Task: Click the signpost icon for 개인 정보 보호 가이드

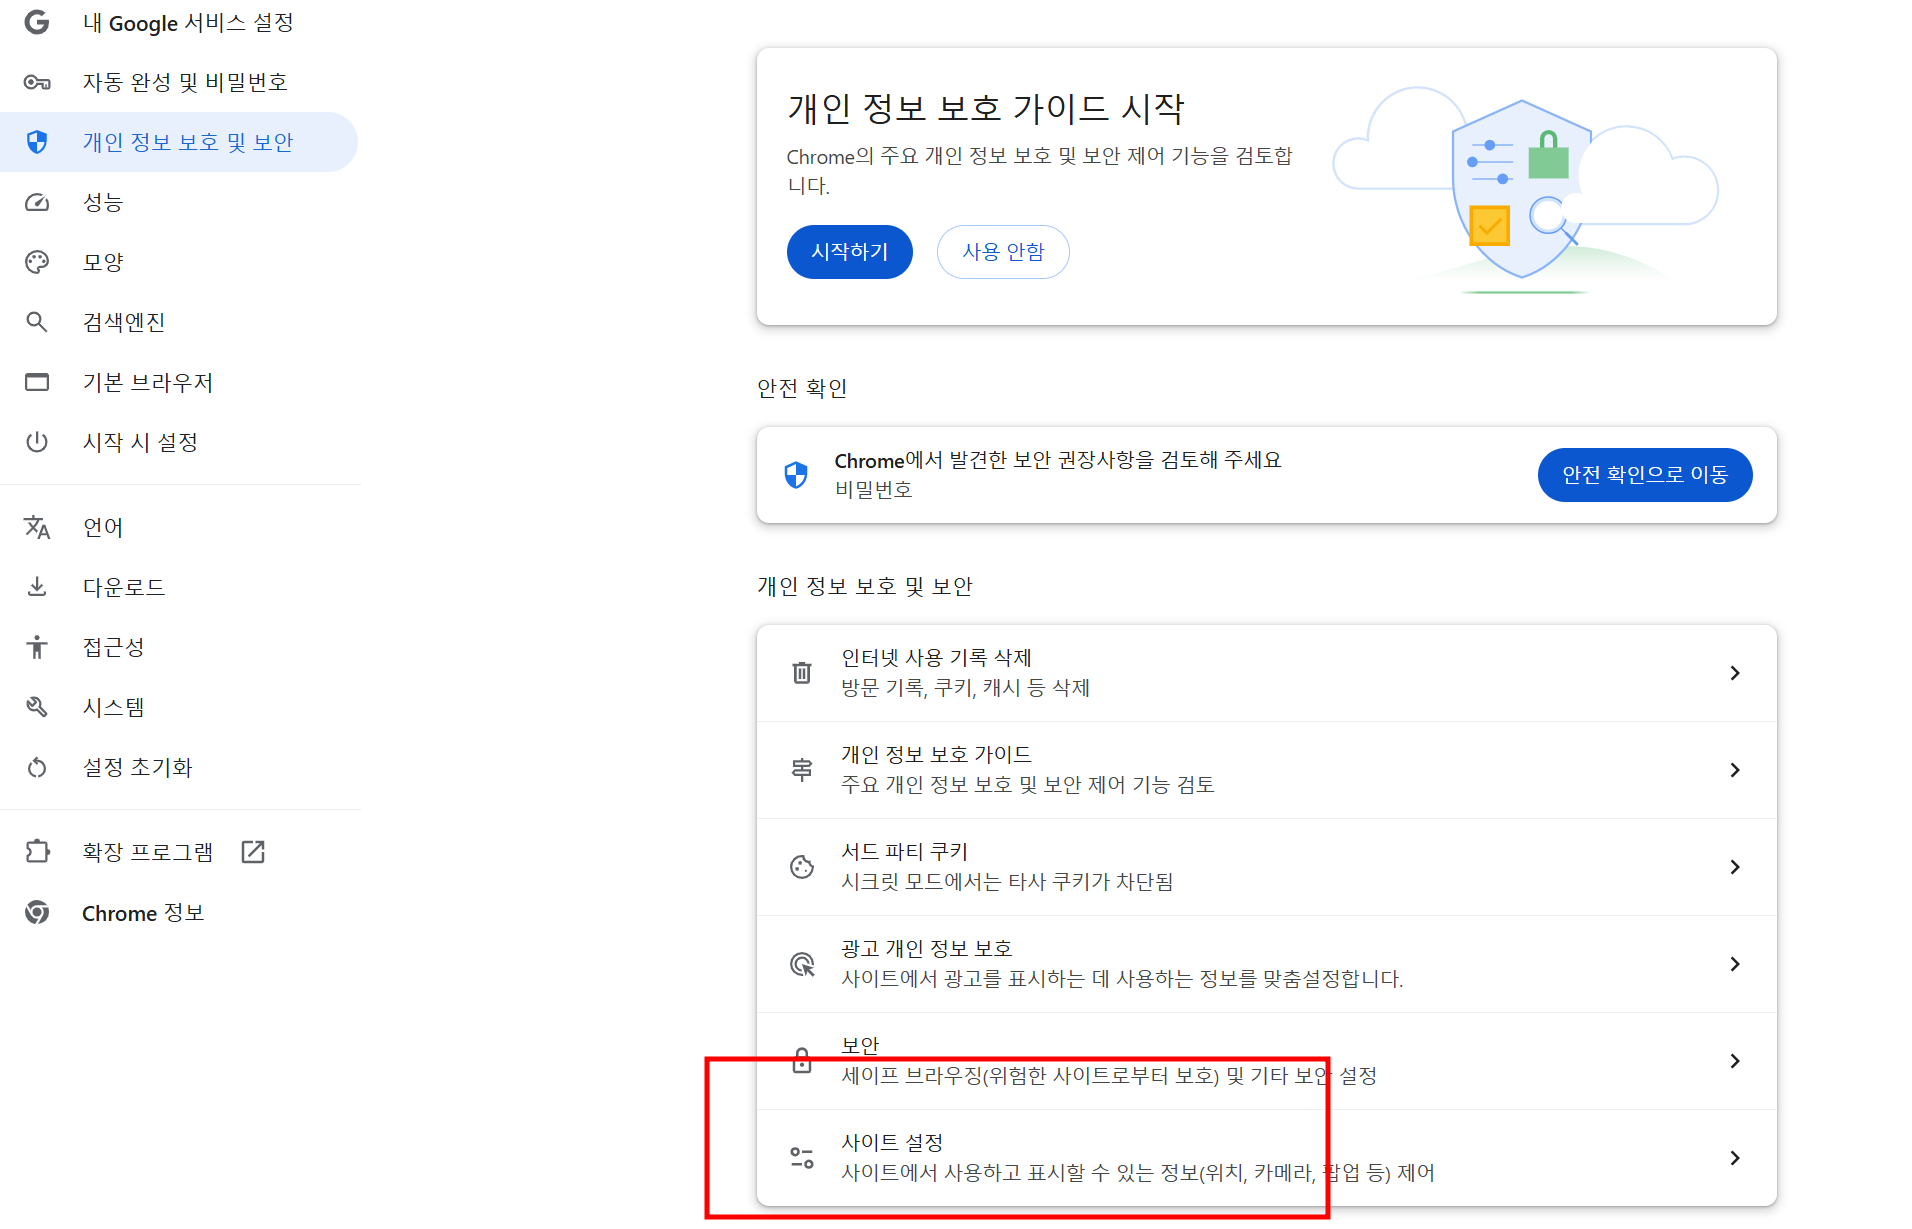Action: tap(802, 770)
